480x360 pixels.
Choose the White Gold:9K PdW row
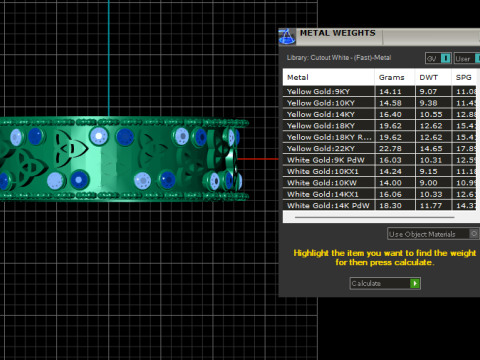tap(380, 160)
